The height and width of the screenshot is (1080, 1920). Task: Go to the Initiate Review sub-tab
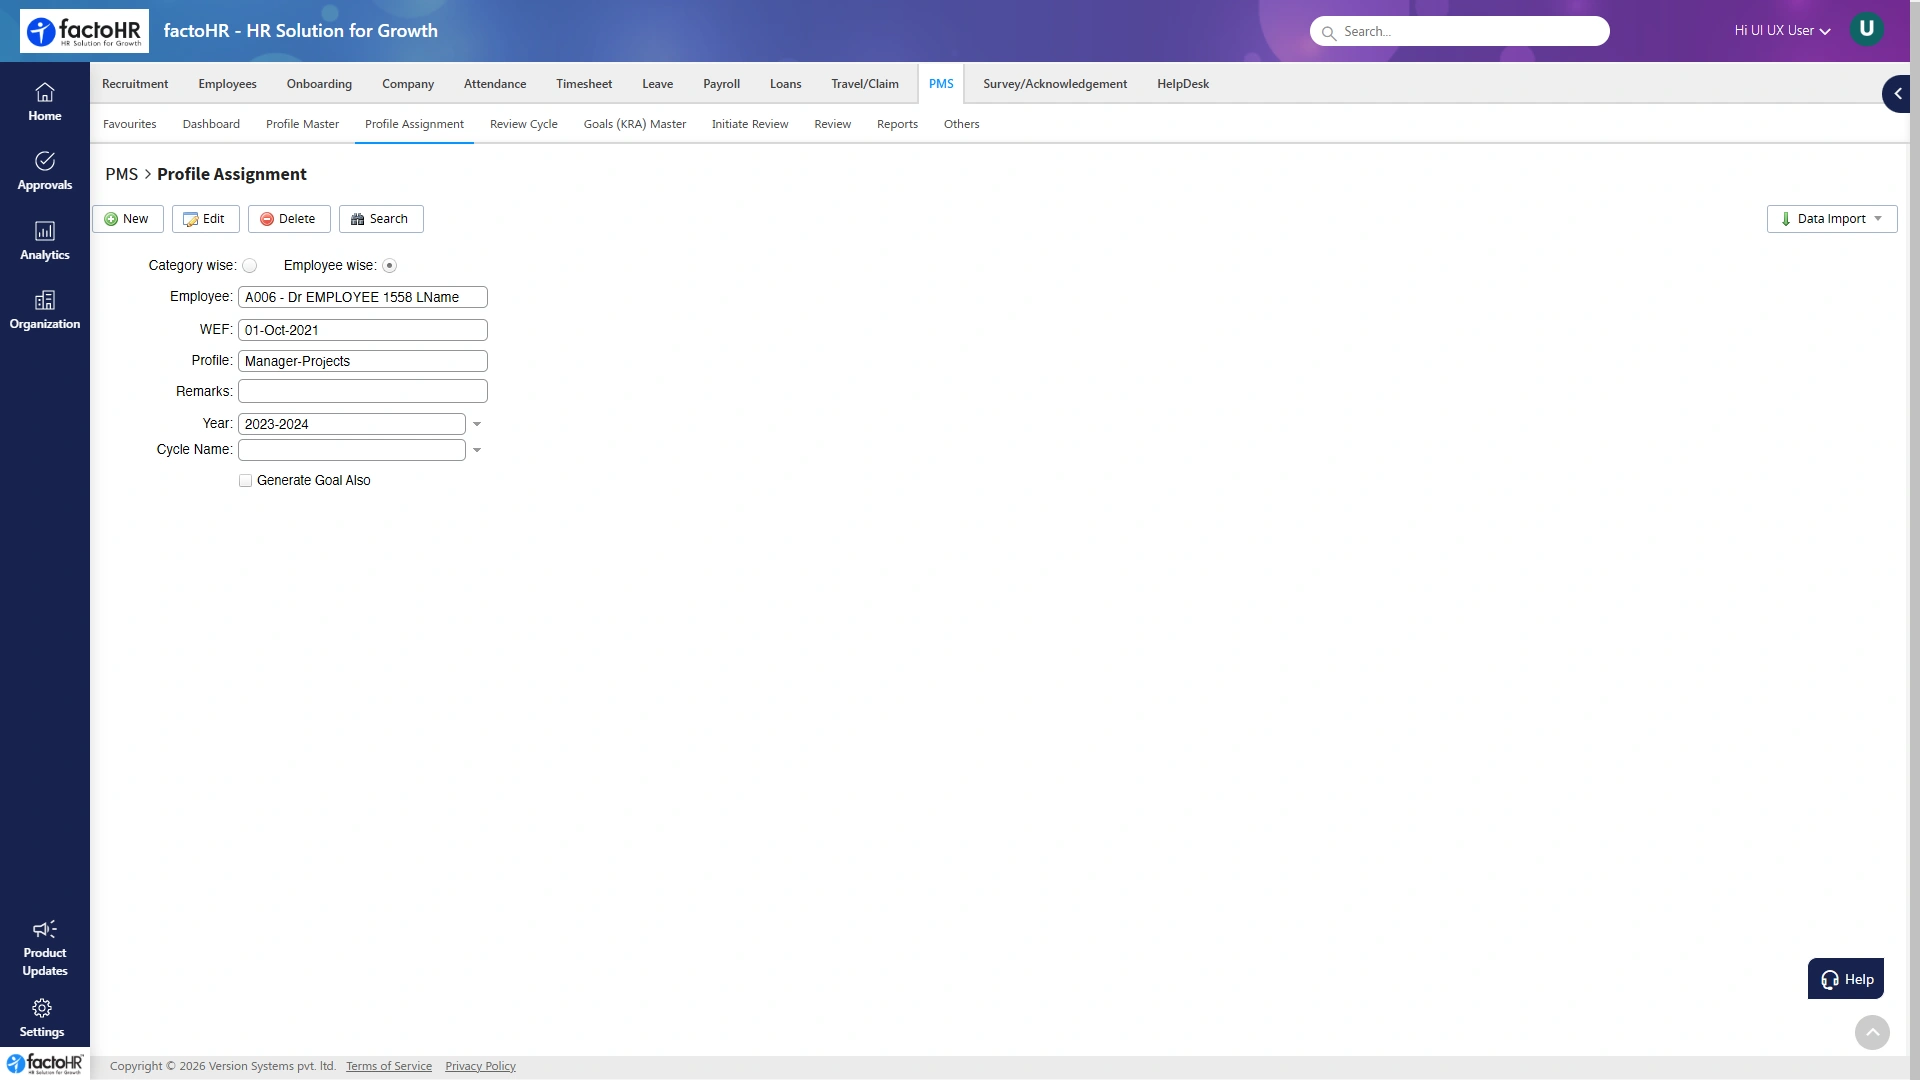[x=750, y=124]
